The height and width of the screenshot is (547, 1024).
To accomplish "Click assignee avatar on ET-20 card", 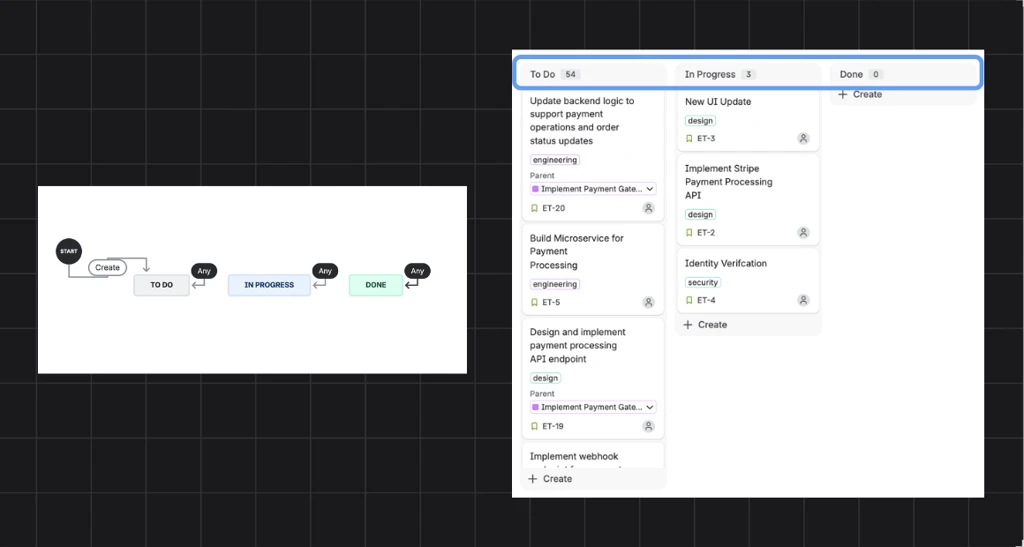I will pos(648,208).
